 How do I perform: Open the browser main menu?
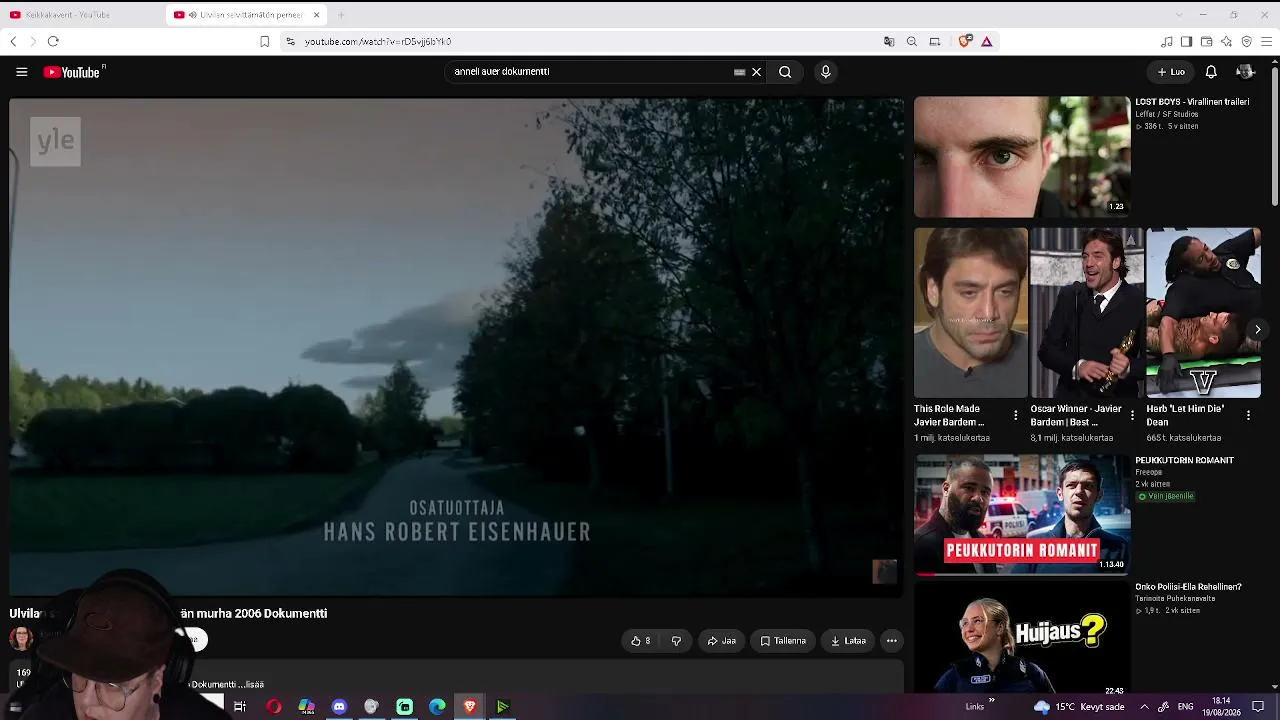pos(1267,41)
